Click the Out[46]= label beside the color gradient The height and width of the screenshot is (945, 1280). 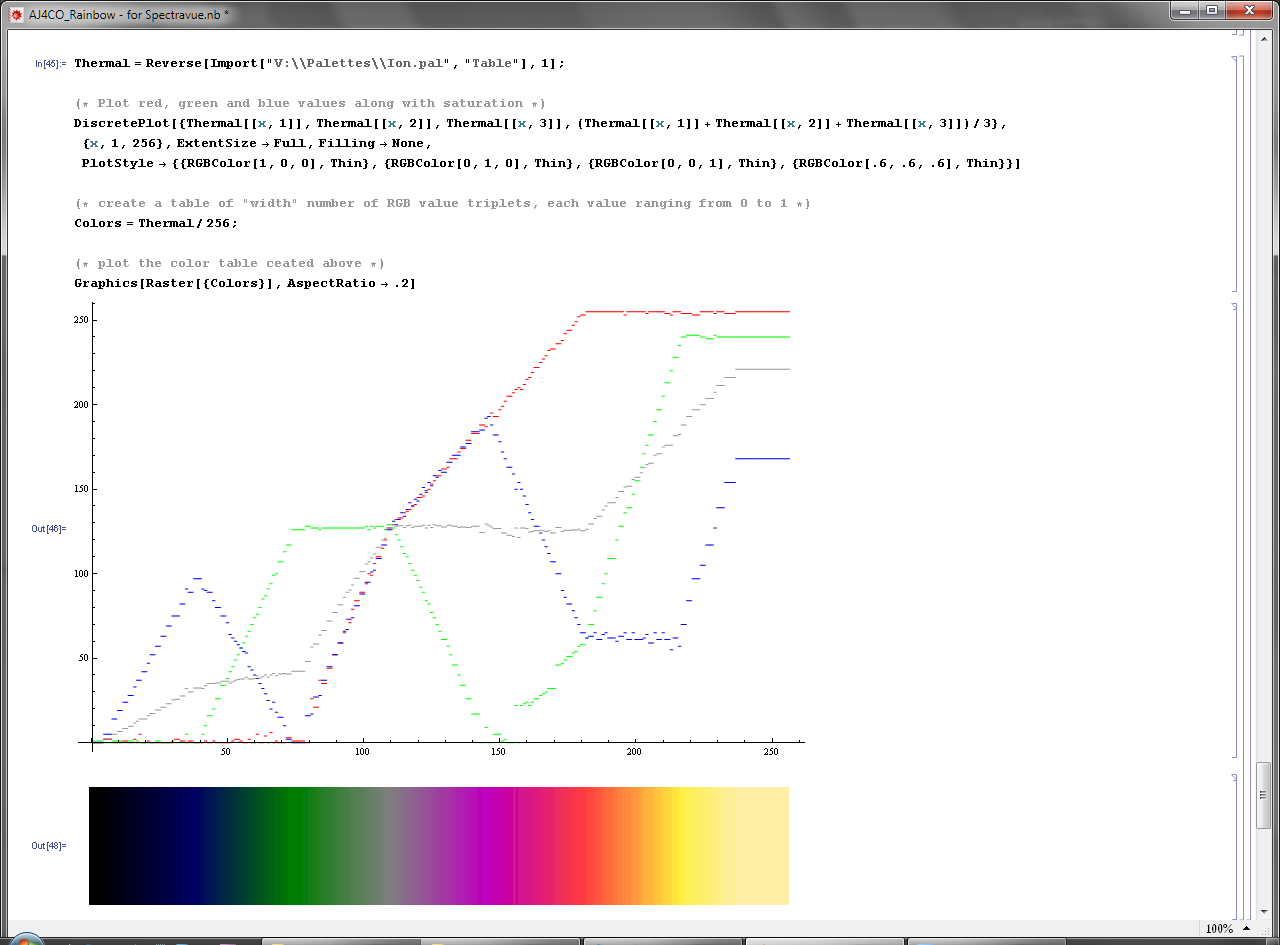[x=48, y=845]
